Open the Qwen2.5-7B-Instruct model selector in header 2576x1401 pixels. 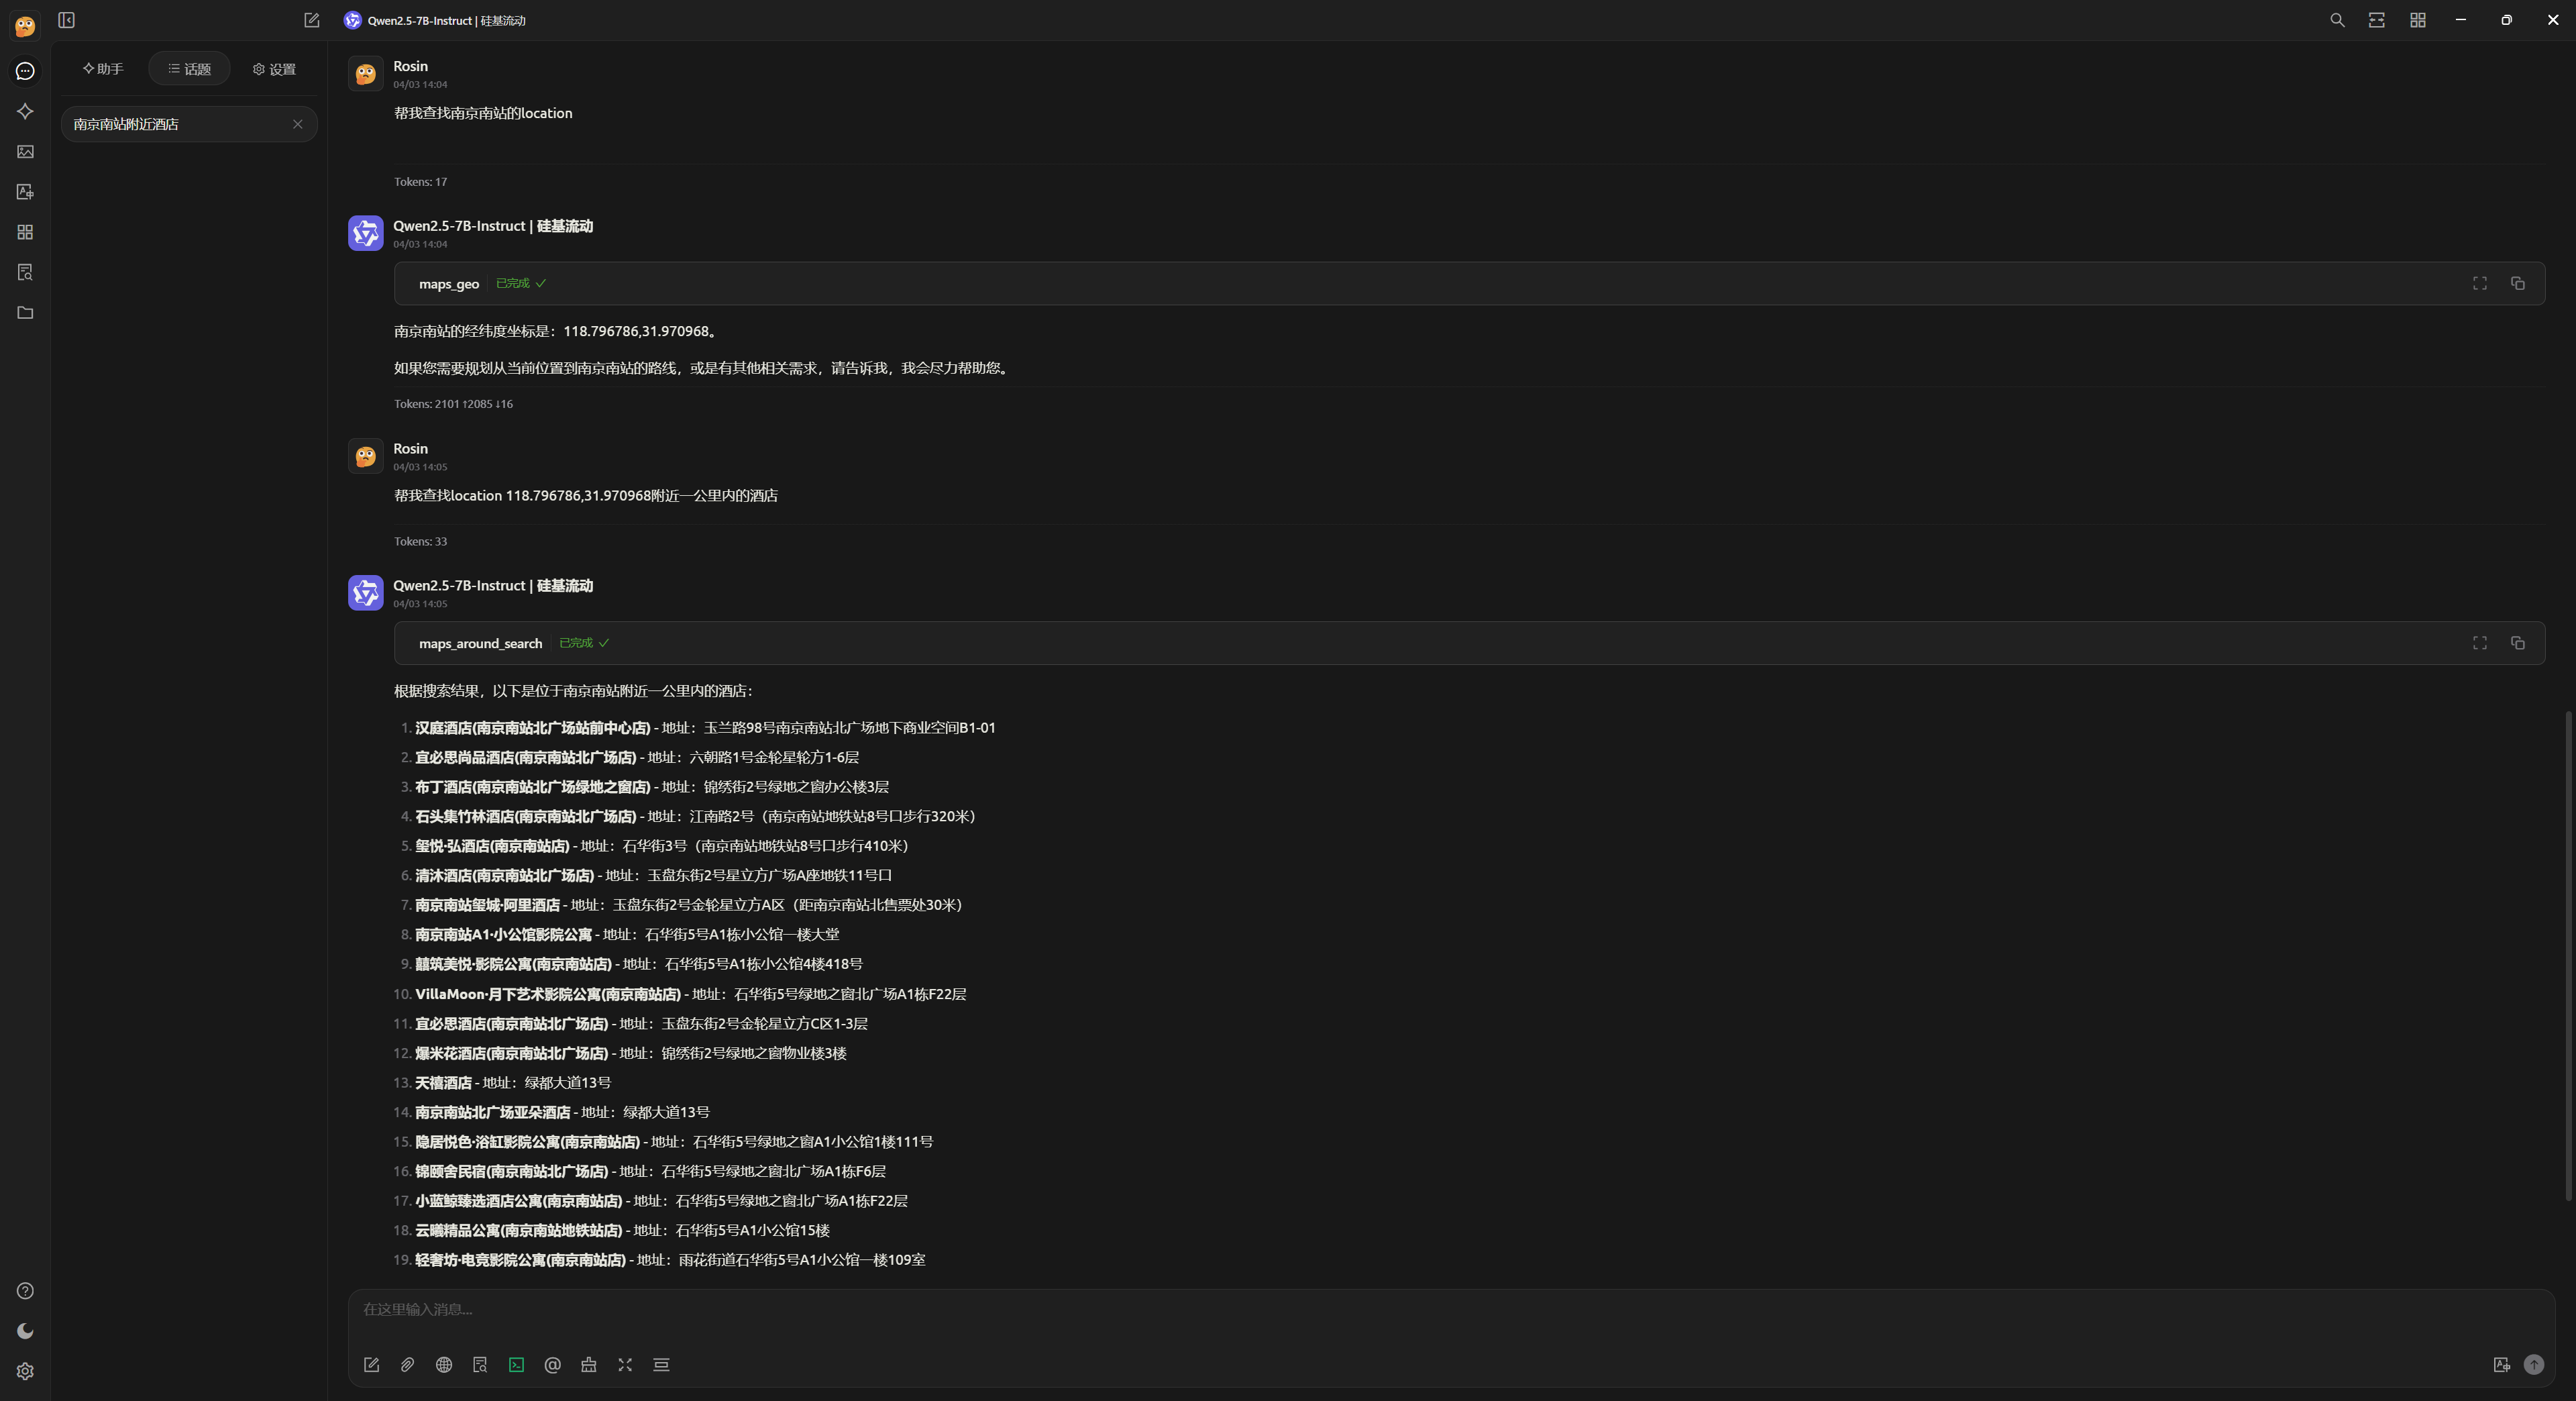click(x=435, y=20)
